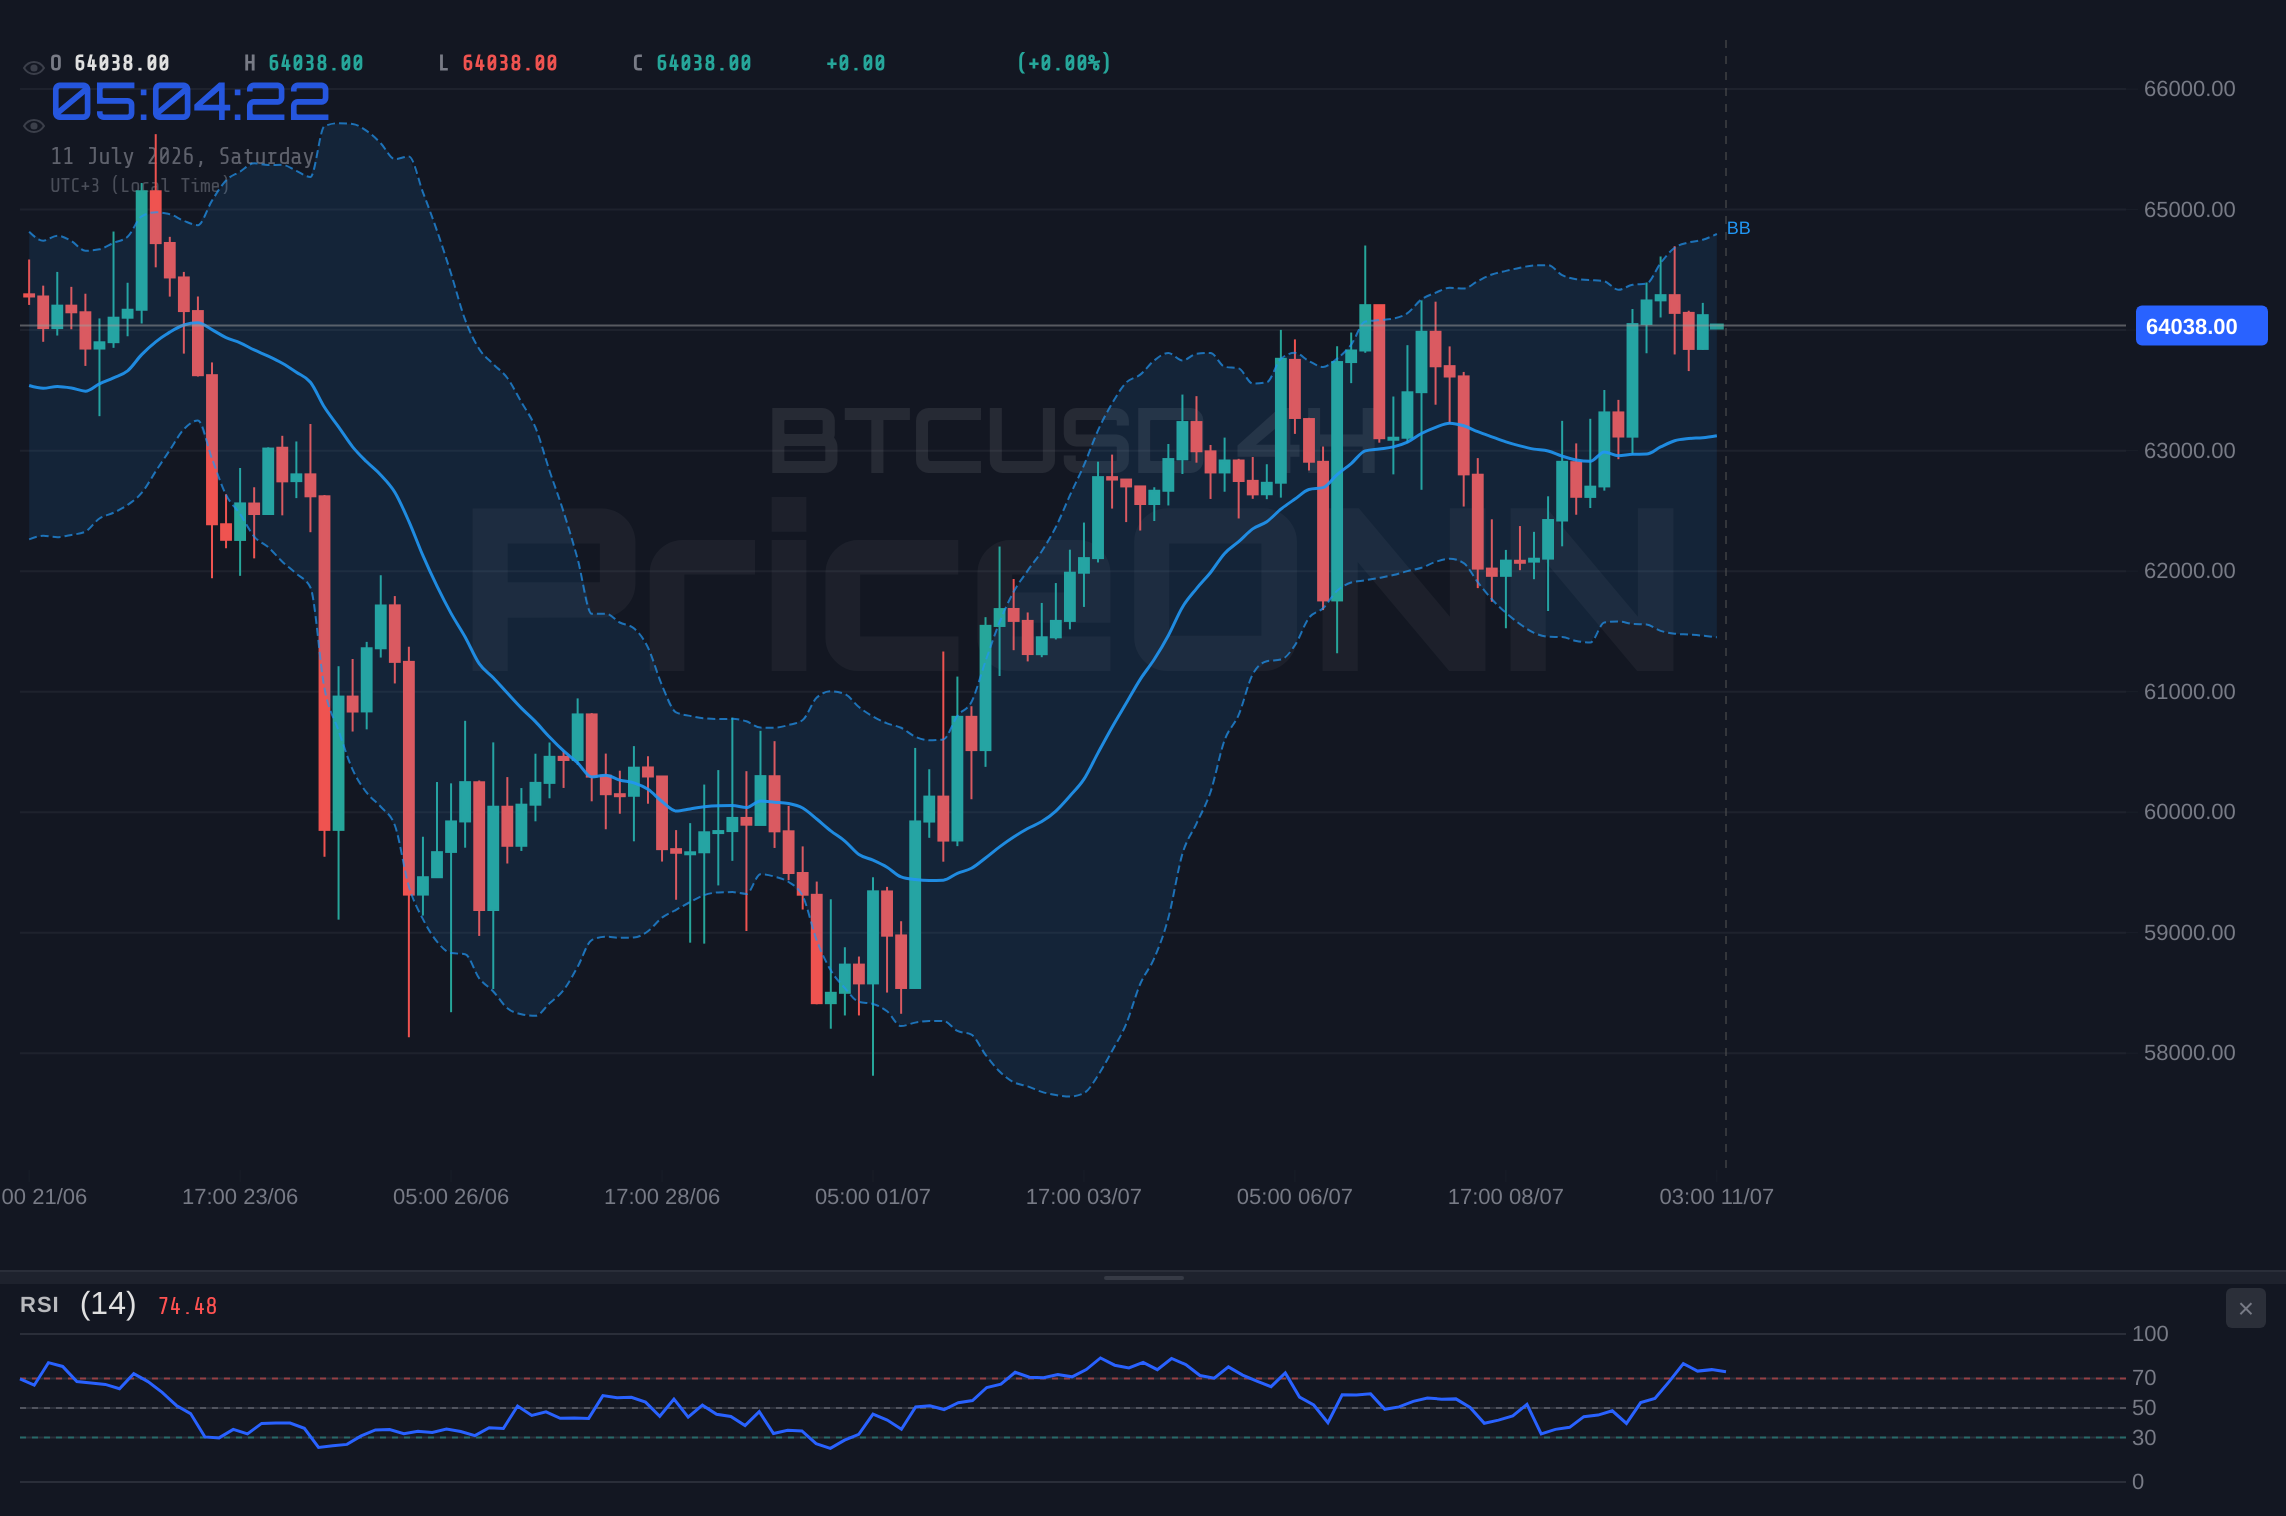Click the close price value after C

(704, 63)
